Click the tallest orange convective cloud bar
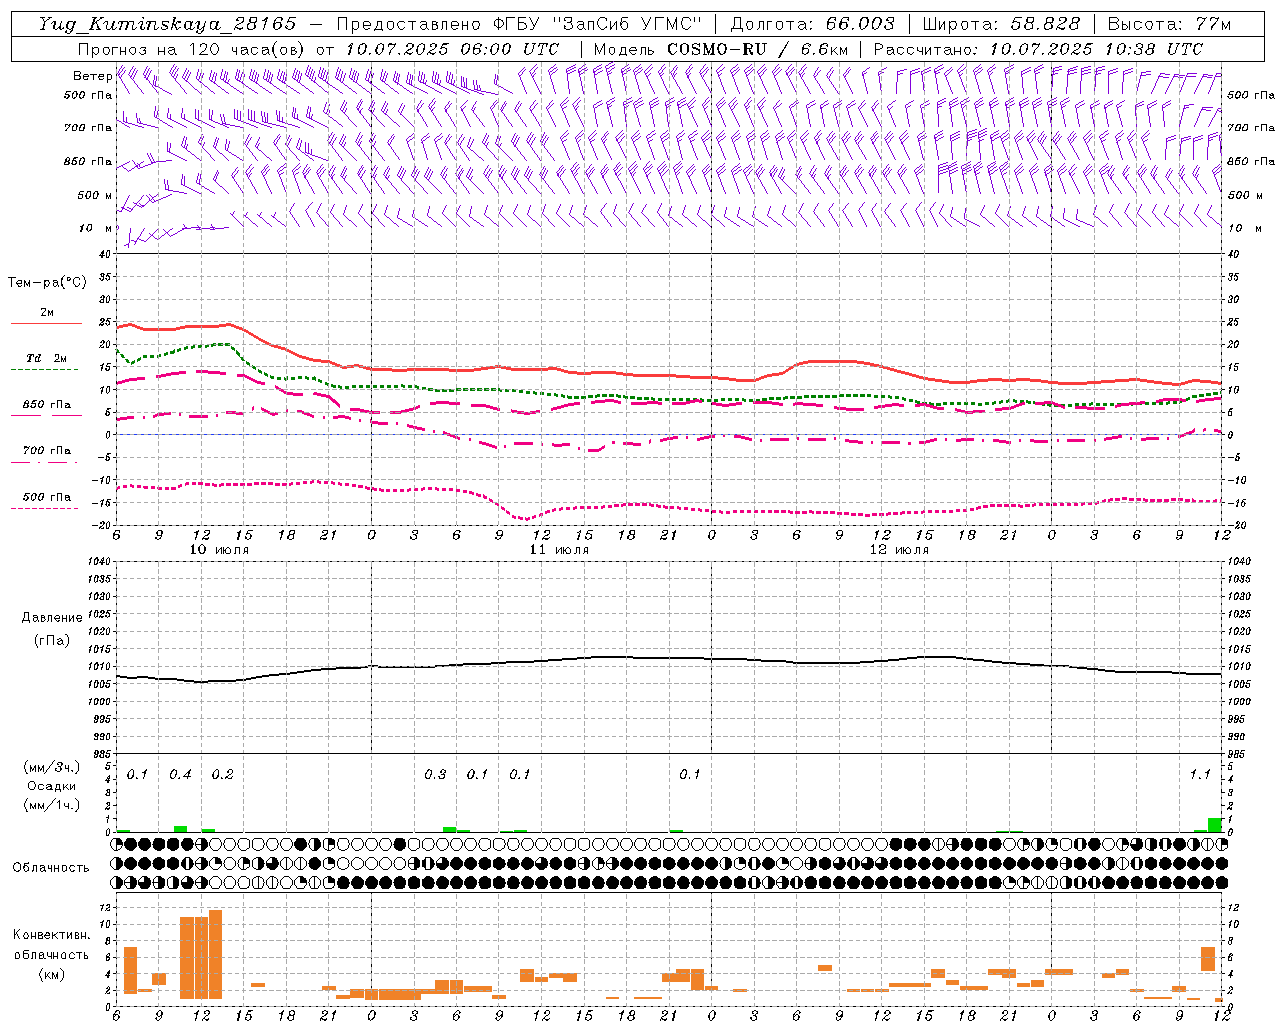The width and height of the screenshot is (1280, 1024). click(216, 954)
